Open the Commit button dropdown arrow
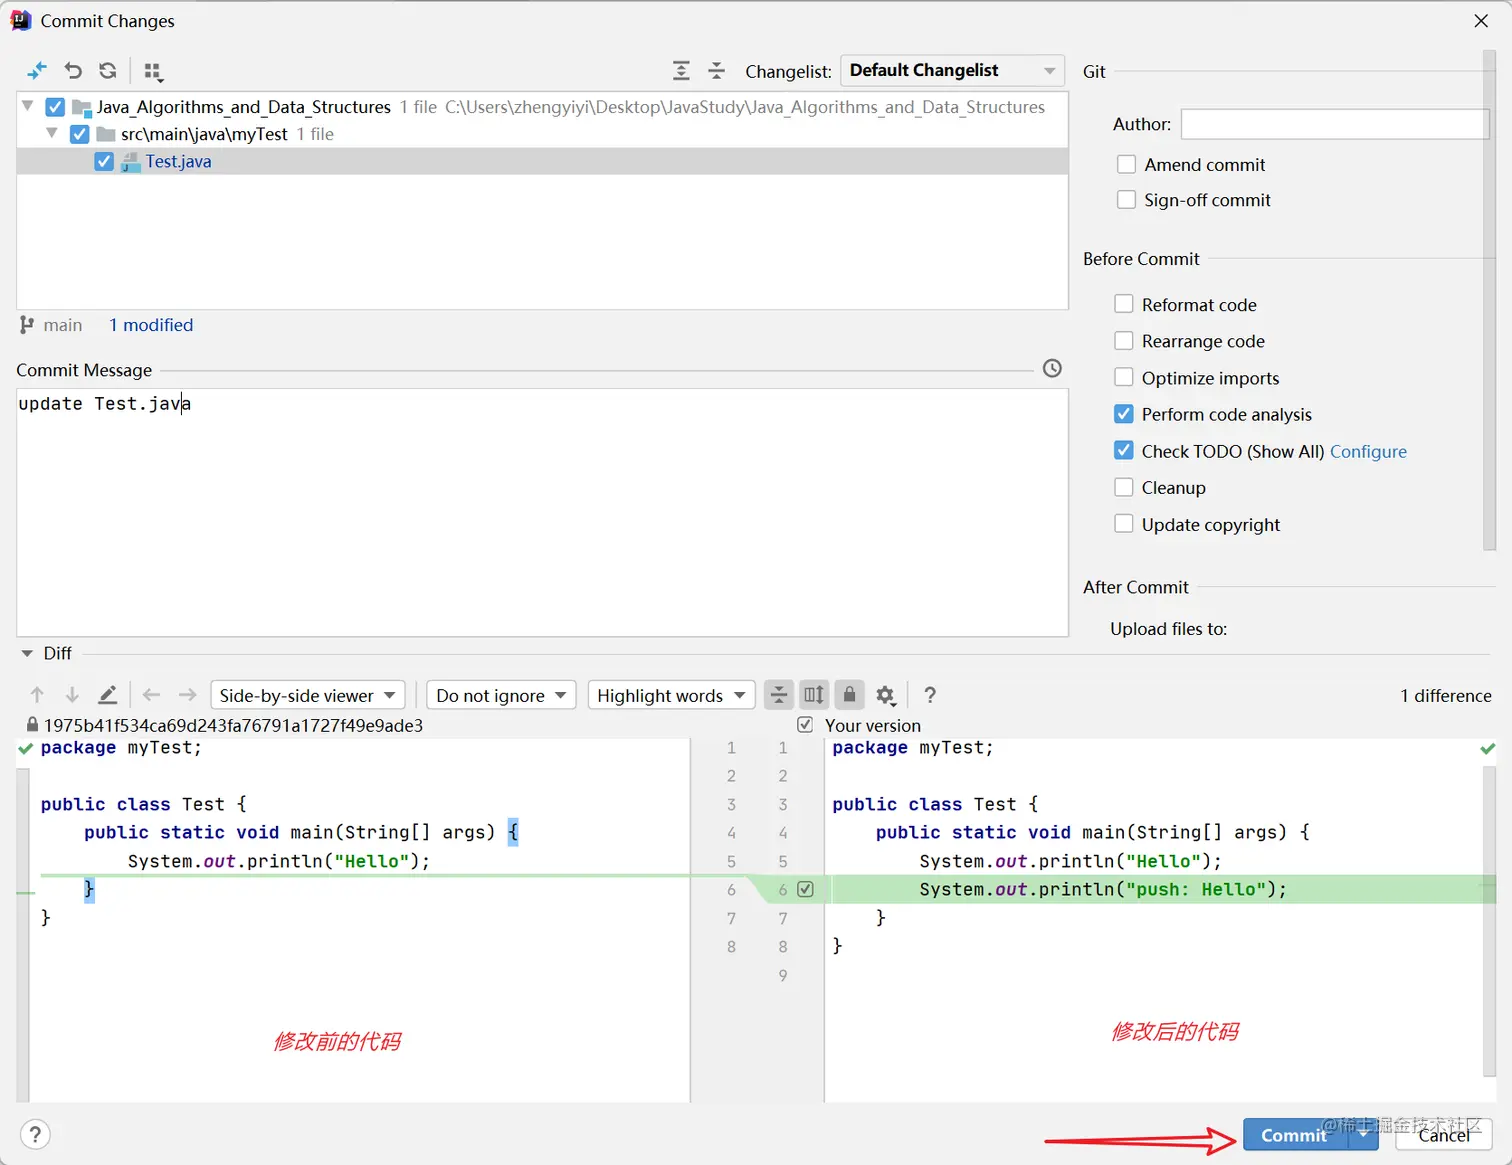1512x1165 pixels. (1363, 1134)
